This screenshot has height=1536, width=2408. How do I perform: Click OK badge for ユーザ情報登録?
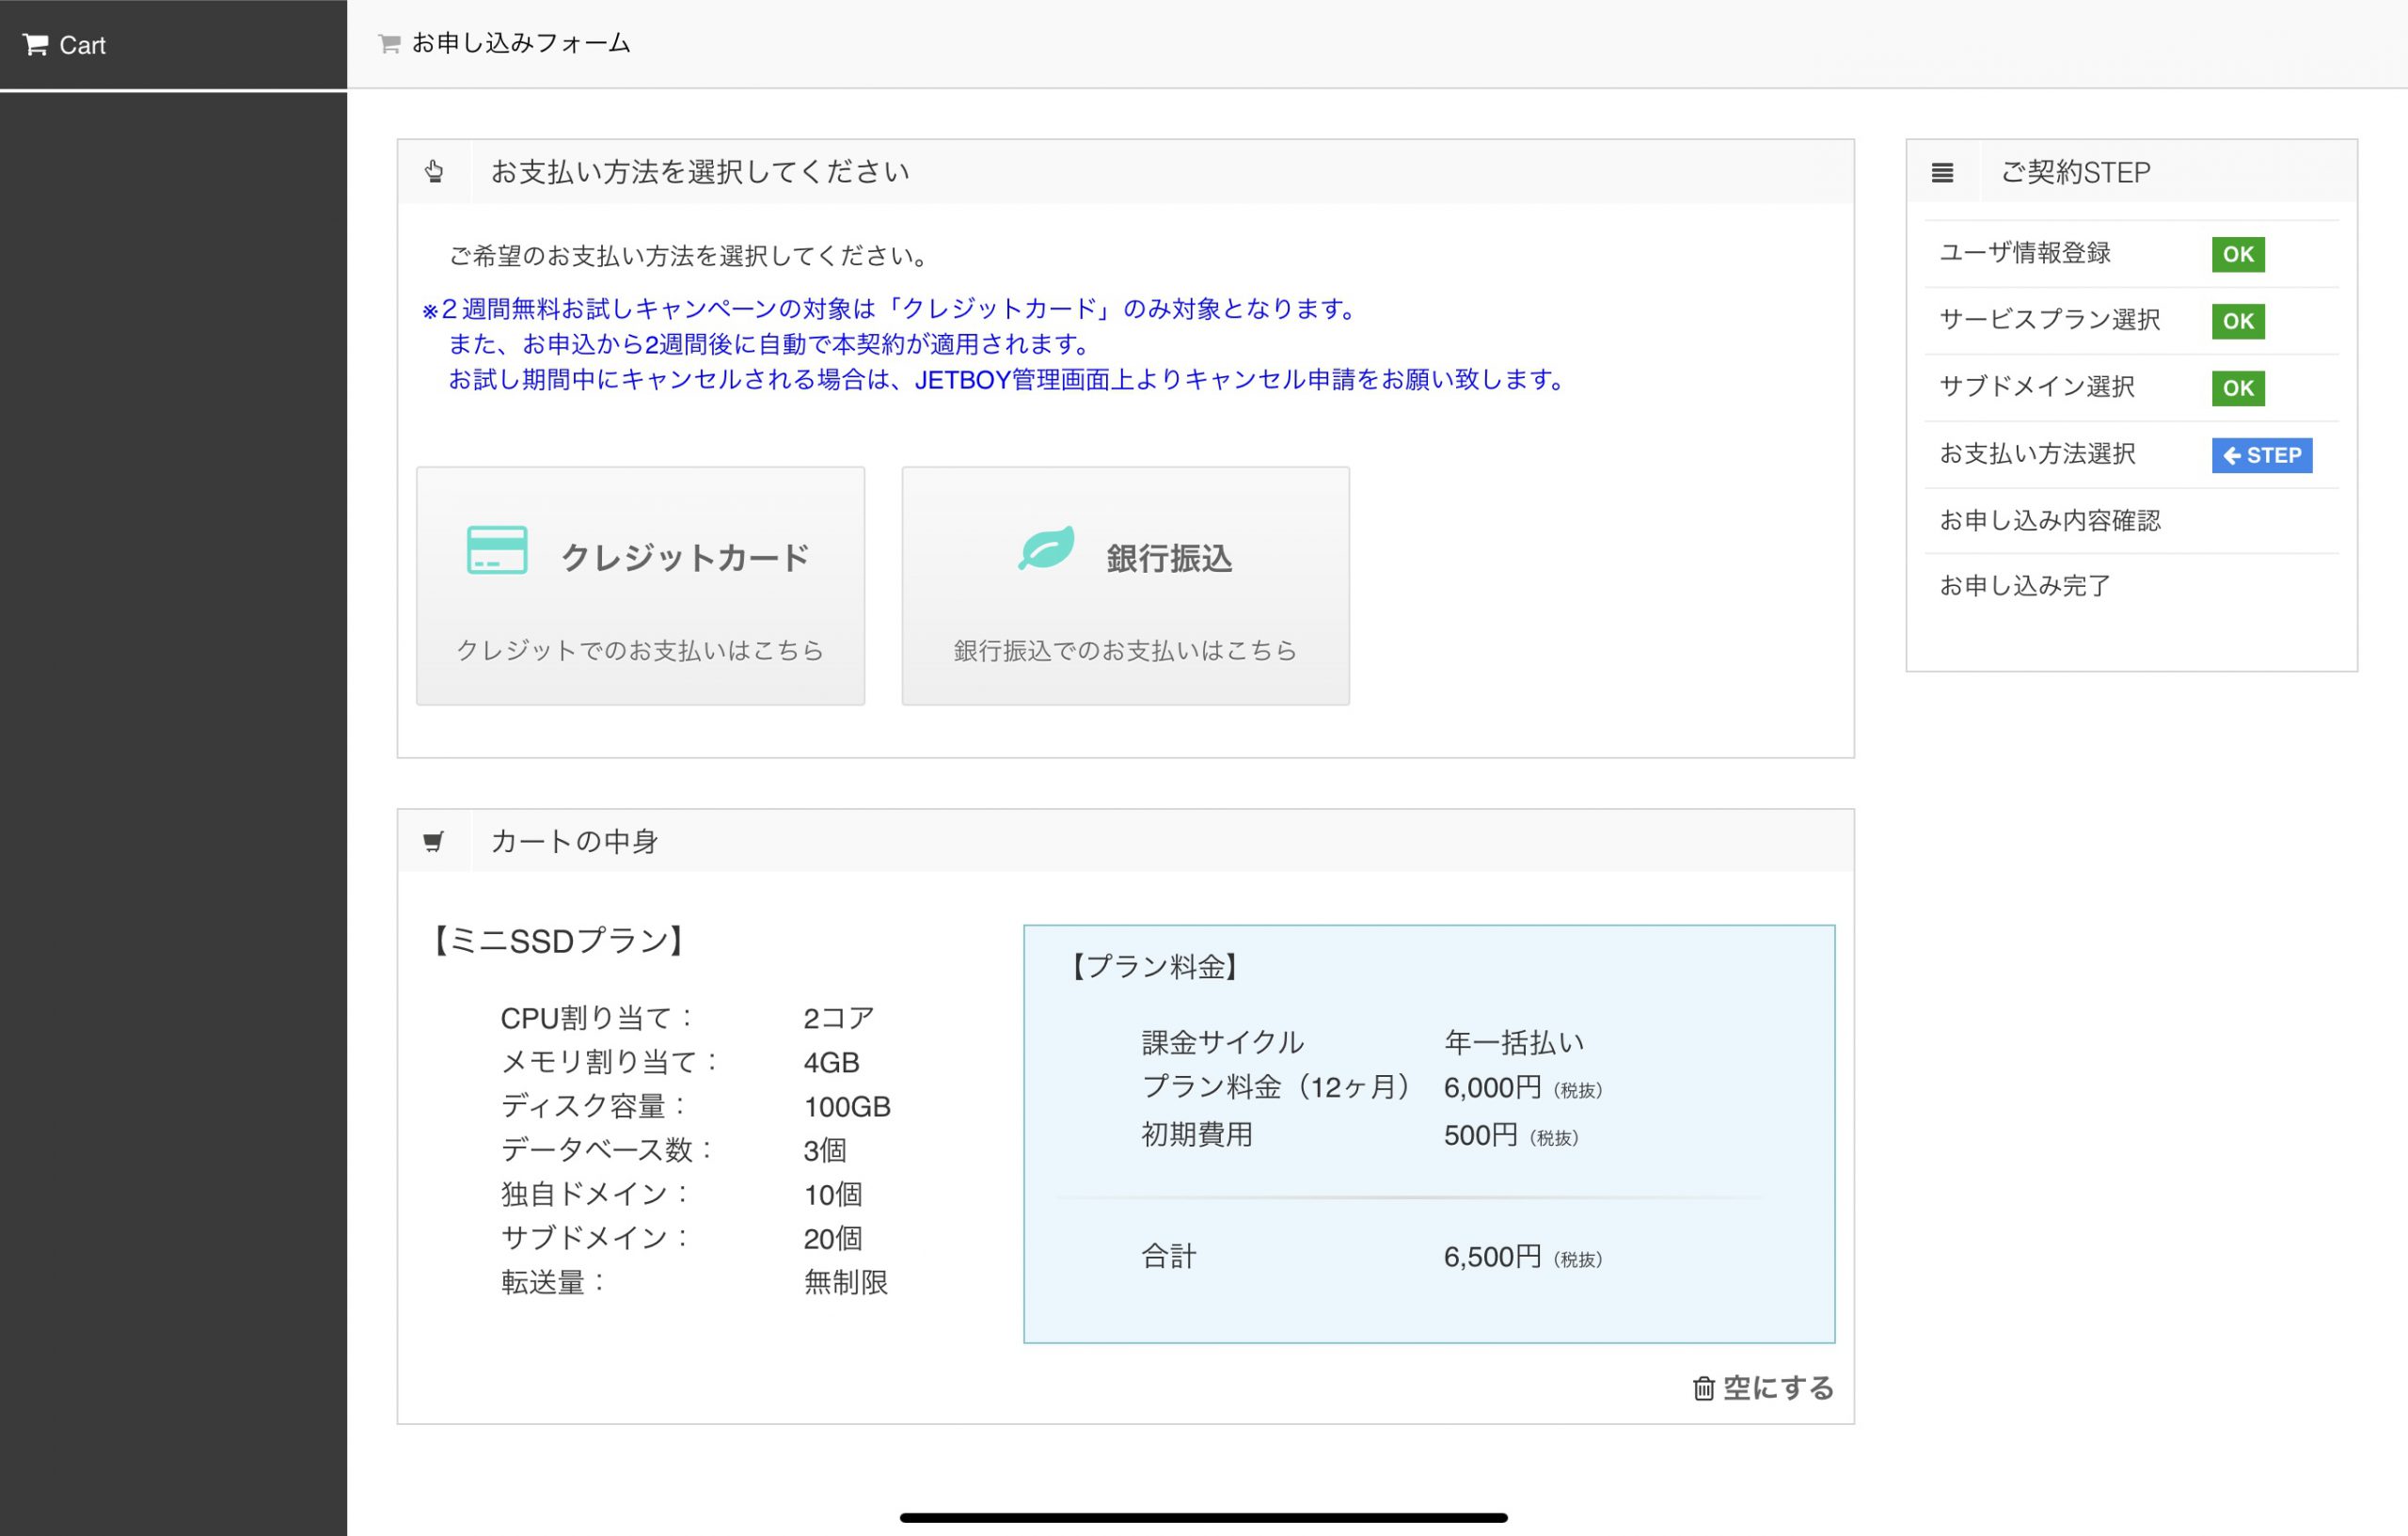point(2238,254)
